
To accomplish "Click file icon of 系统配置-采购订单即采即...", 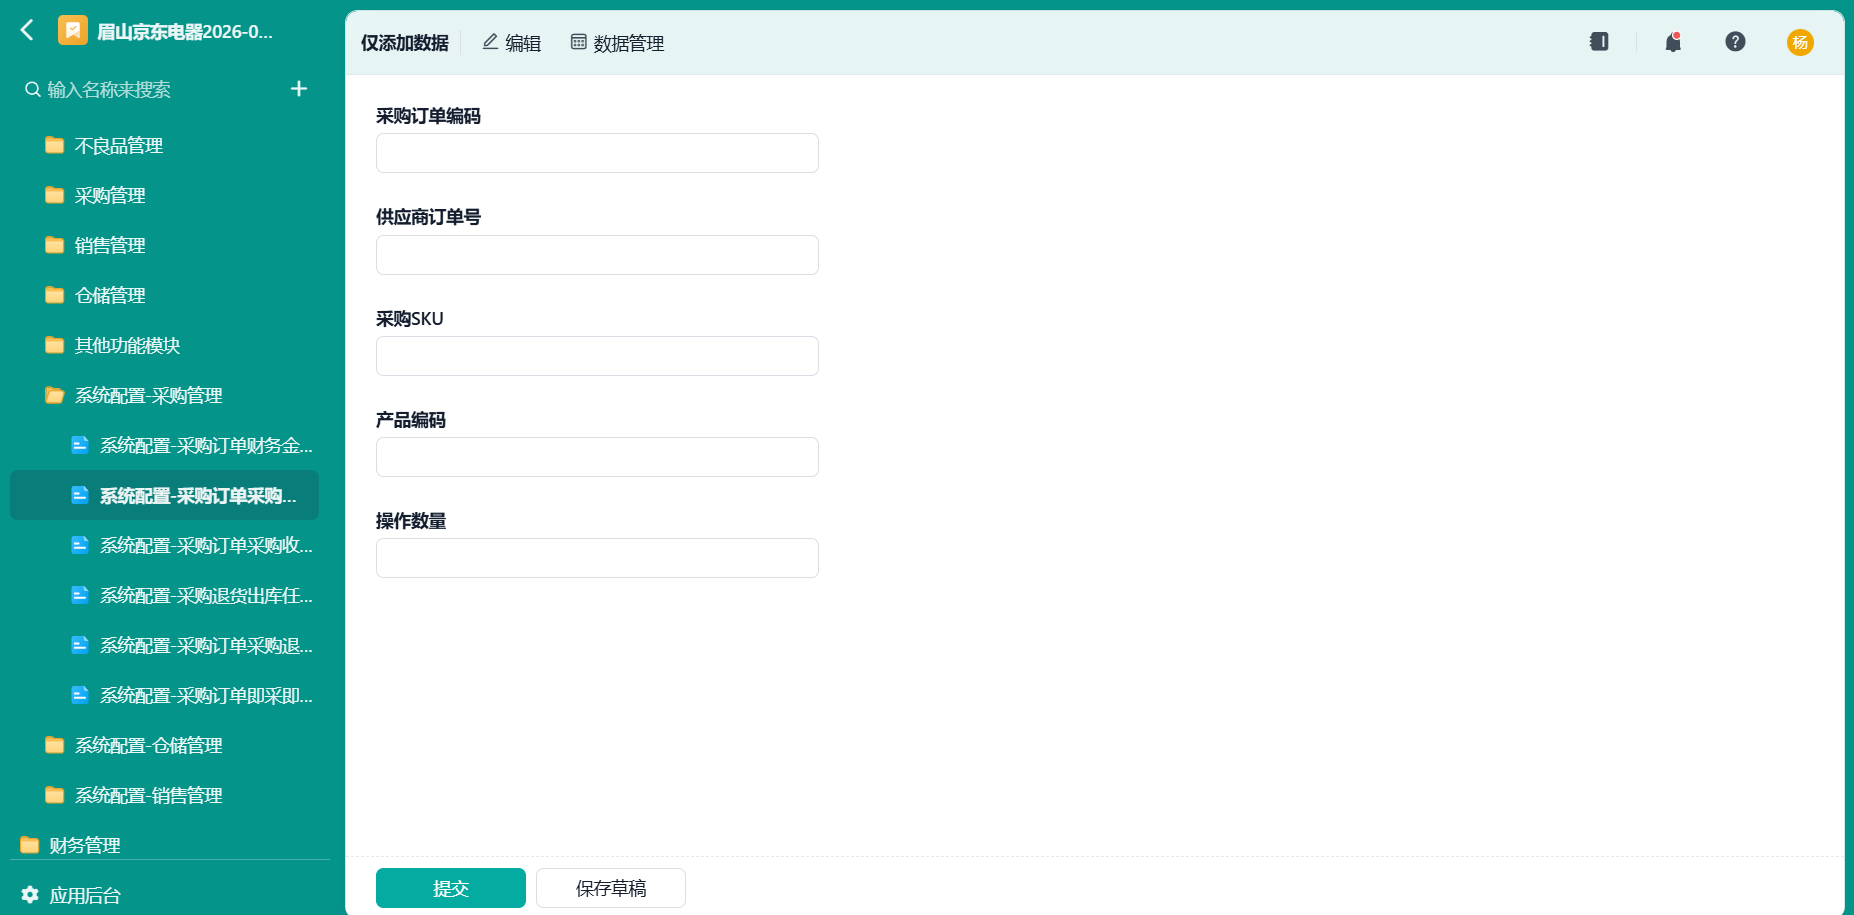I will 80,695.
